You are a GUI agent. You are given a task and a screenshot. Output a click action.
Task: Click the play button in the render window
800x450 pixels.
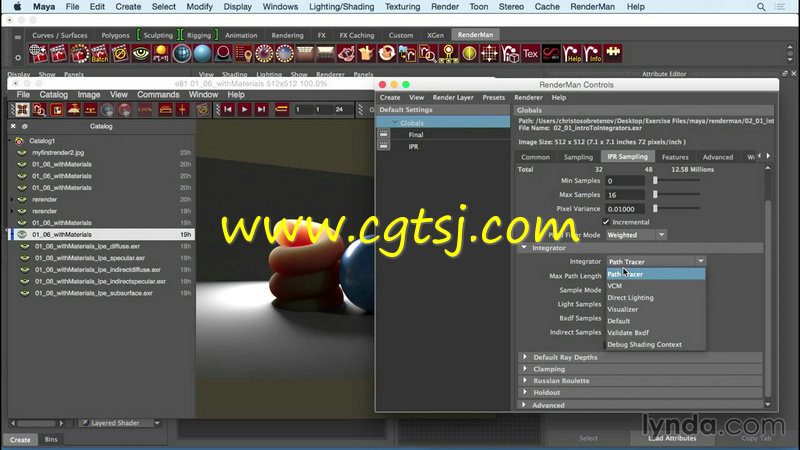click(x=244, y=109)
